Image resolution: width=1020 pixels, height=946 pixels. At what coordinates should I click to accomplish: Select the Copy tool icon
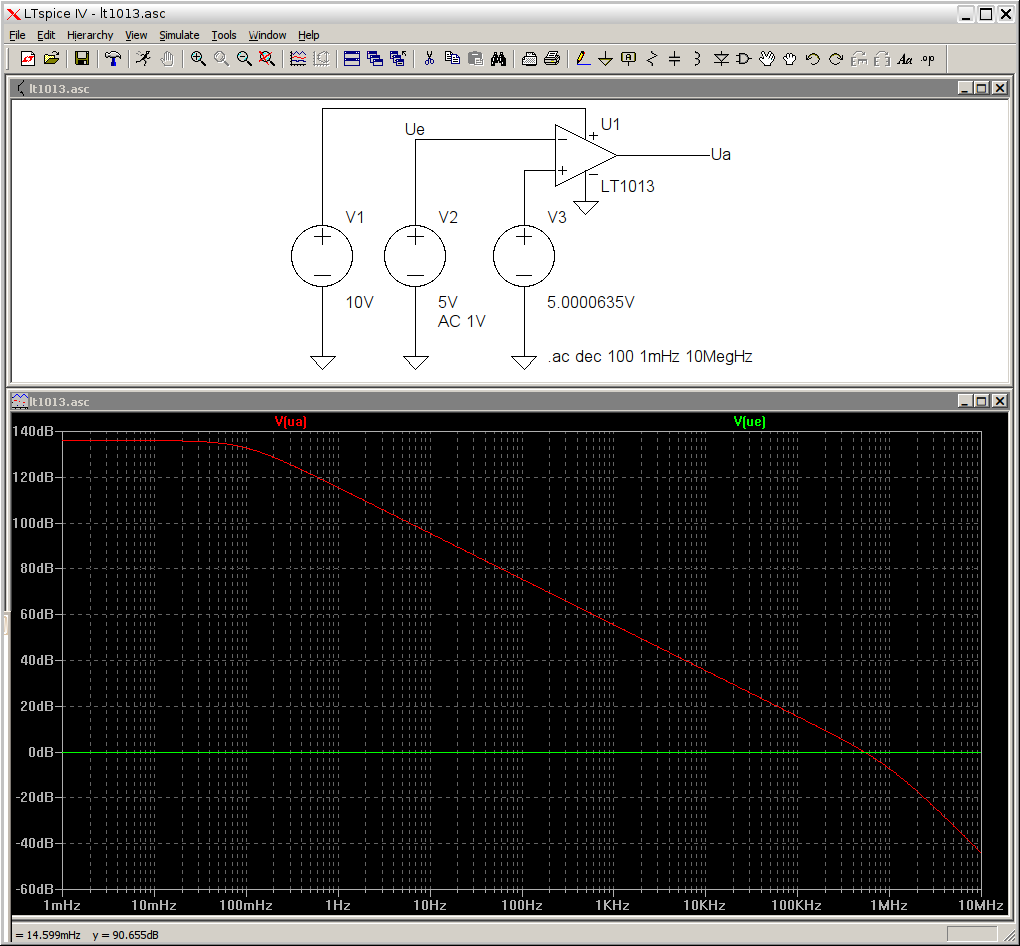tap(452, 59)
